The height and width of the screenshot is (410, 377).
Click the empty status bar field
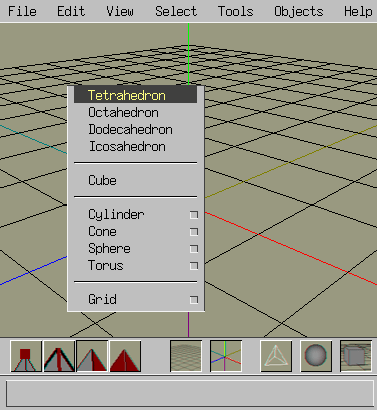[190, 393]
